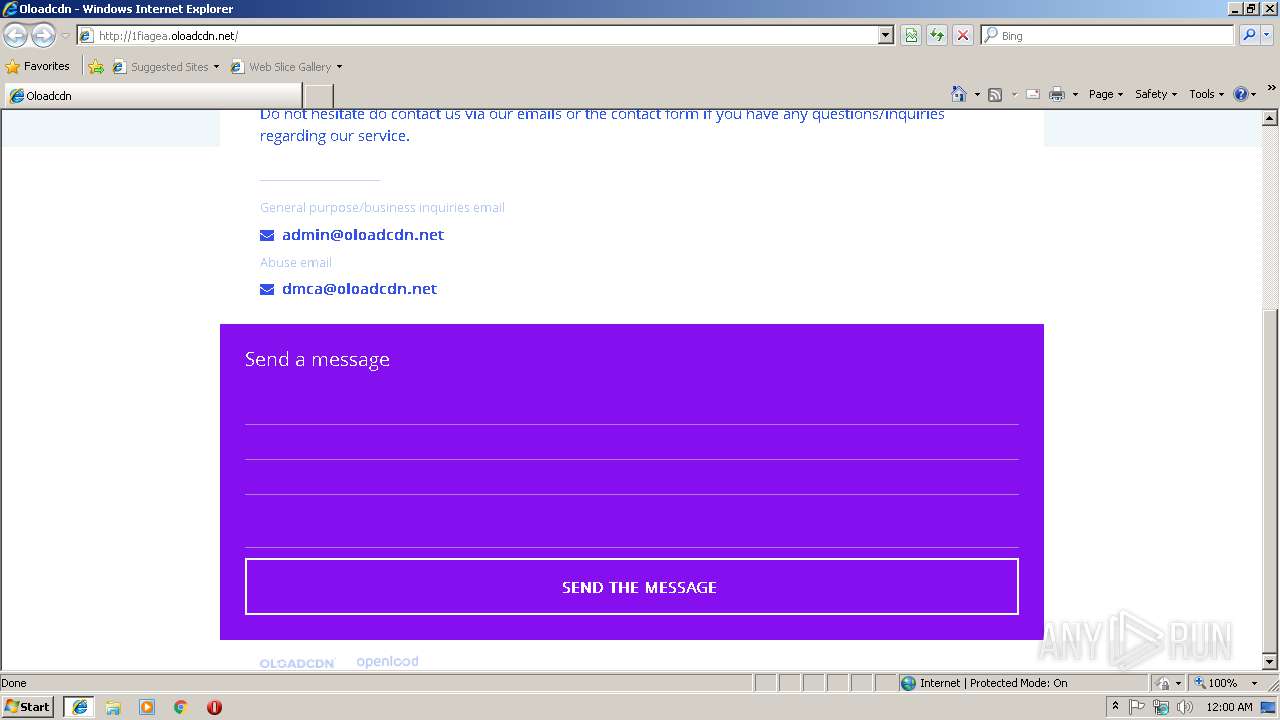Click the second message form field
The image size is (1280, 720).
click(x=632, y=443)
